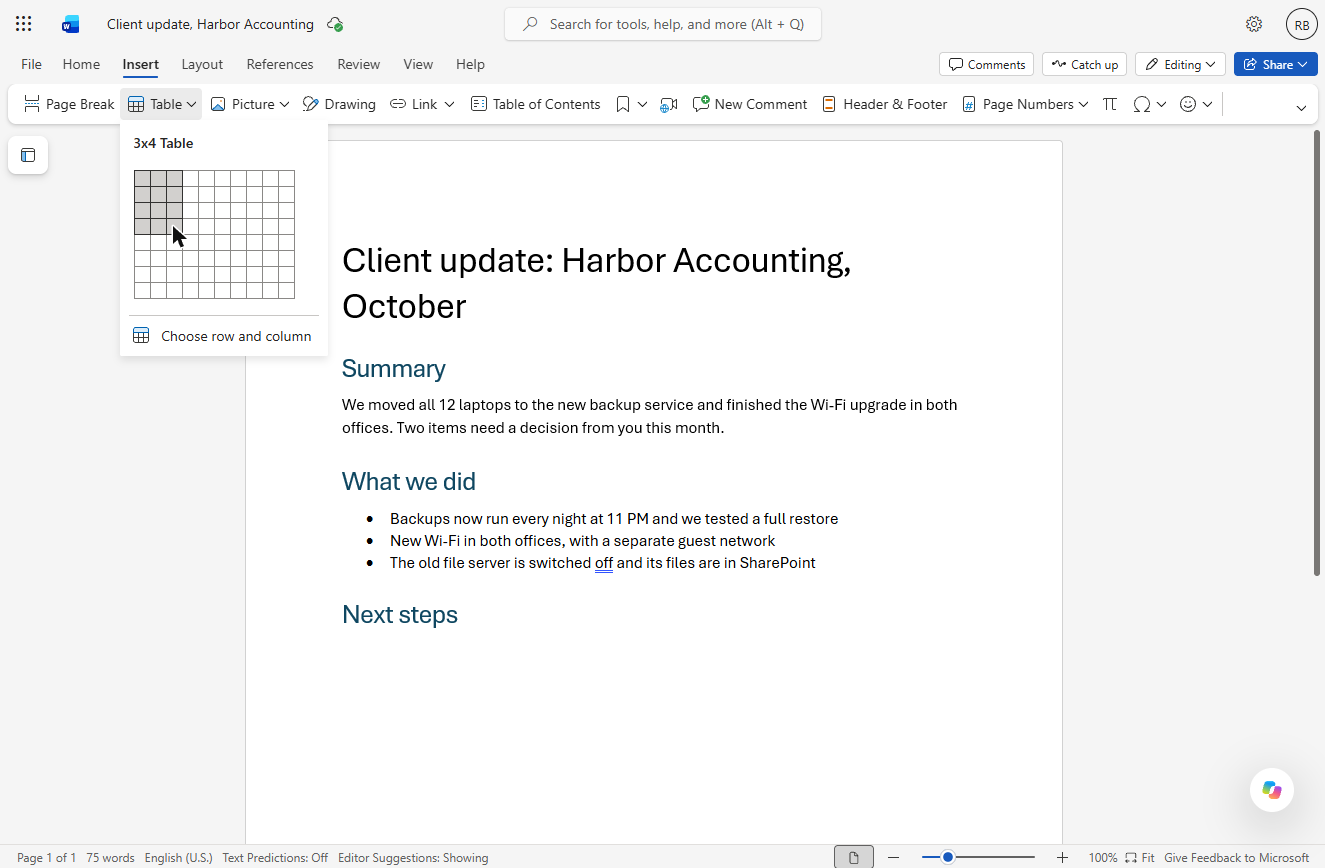Switch to the Home tab
This screenshot has height=868, width=1325.
pyautogui.click(x=81, y=64)
